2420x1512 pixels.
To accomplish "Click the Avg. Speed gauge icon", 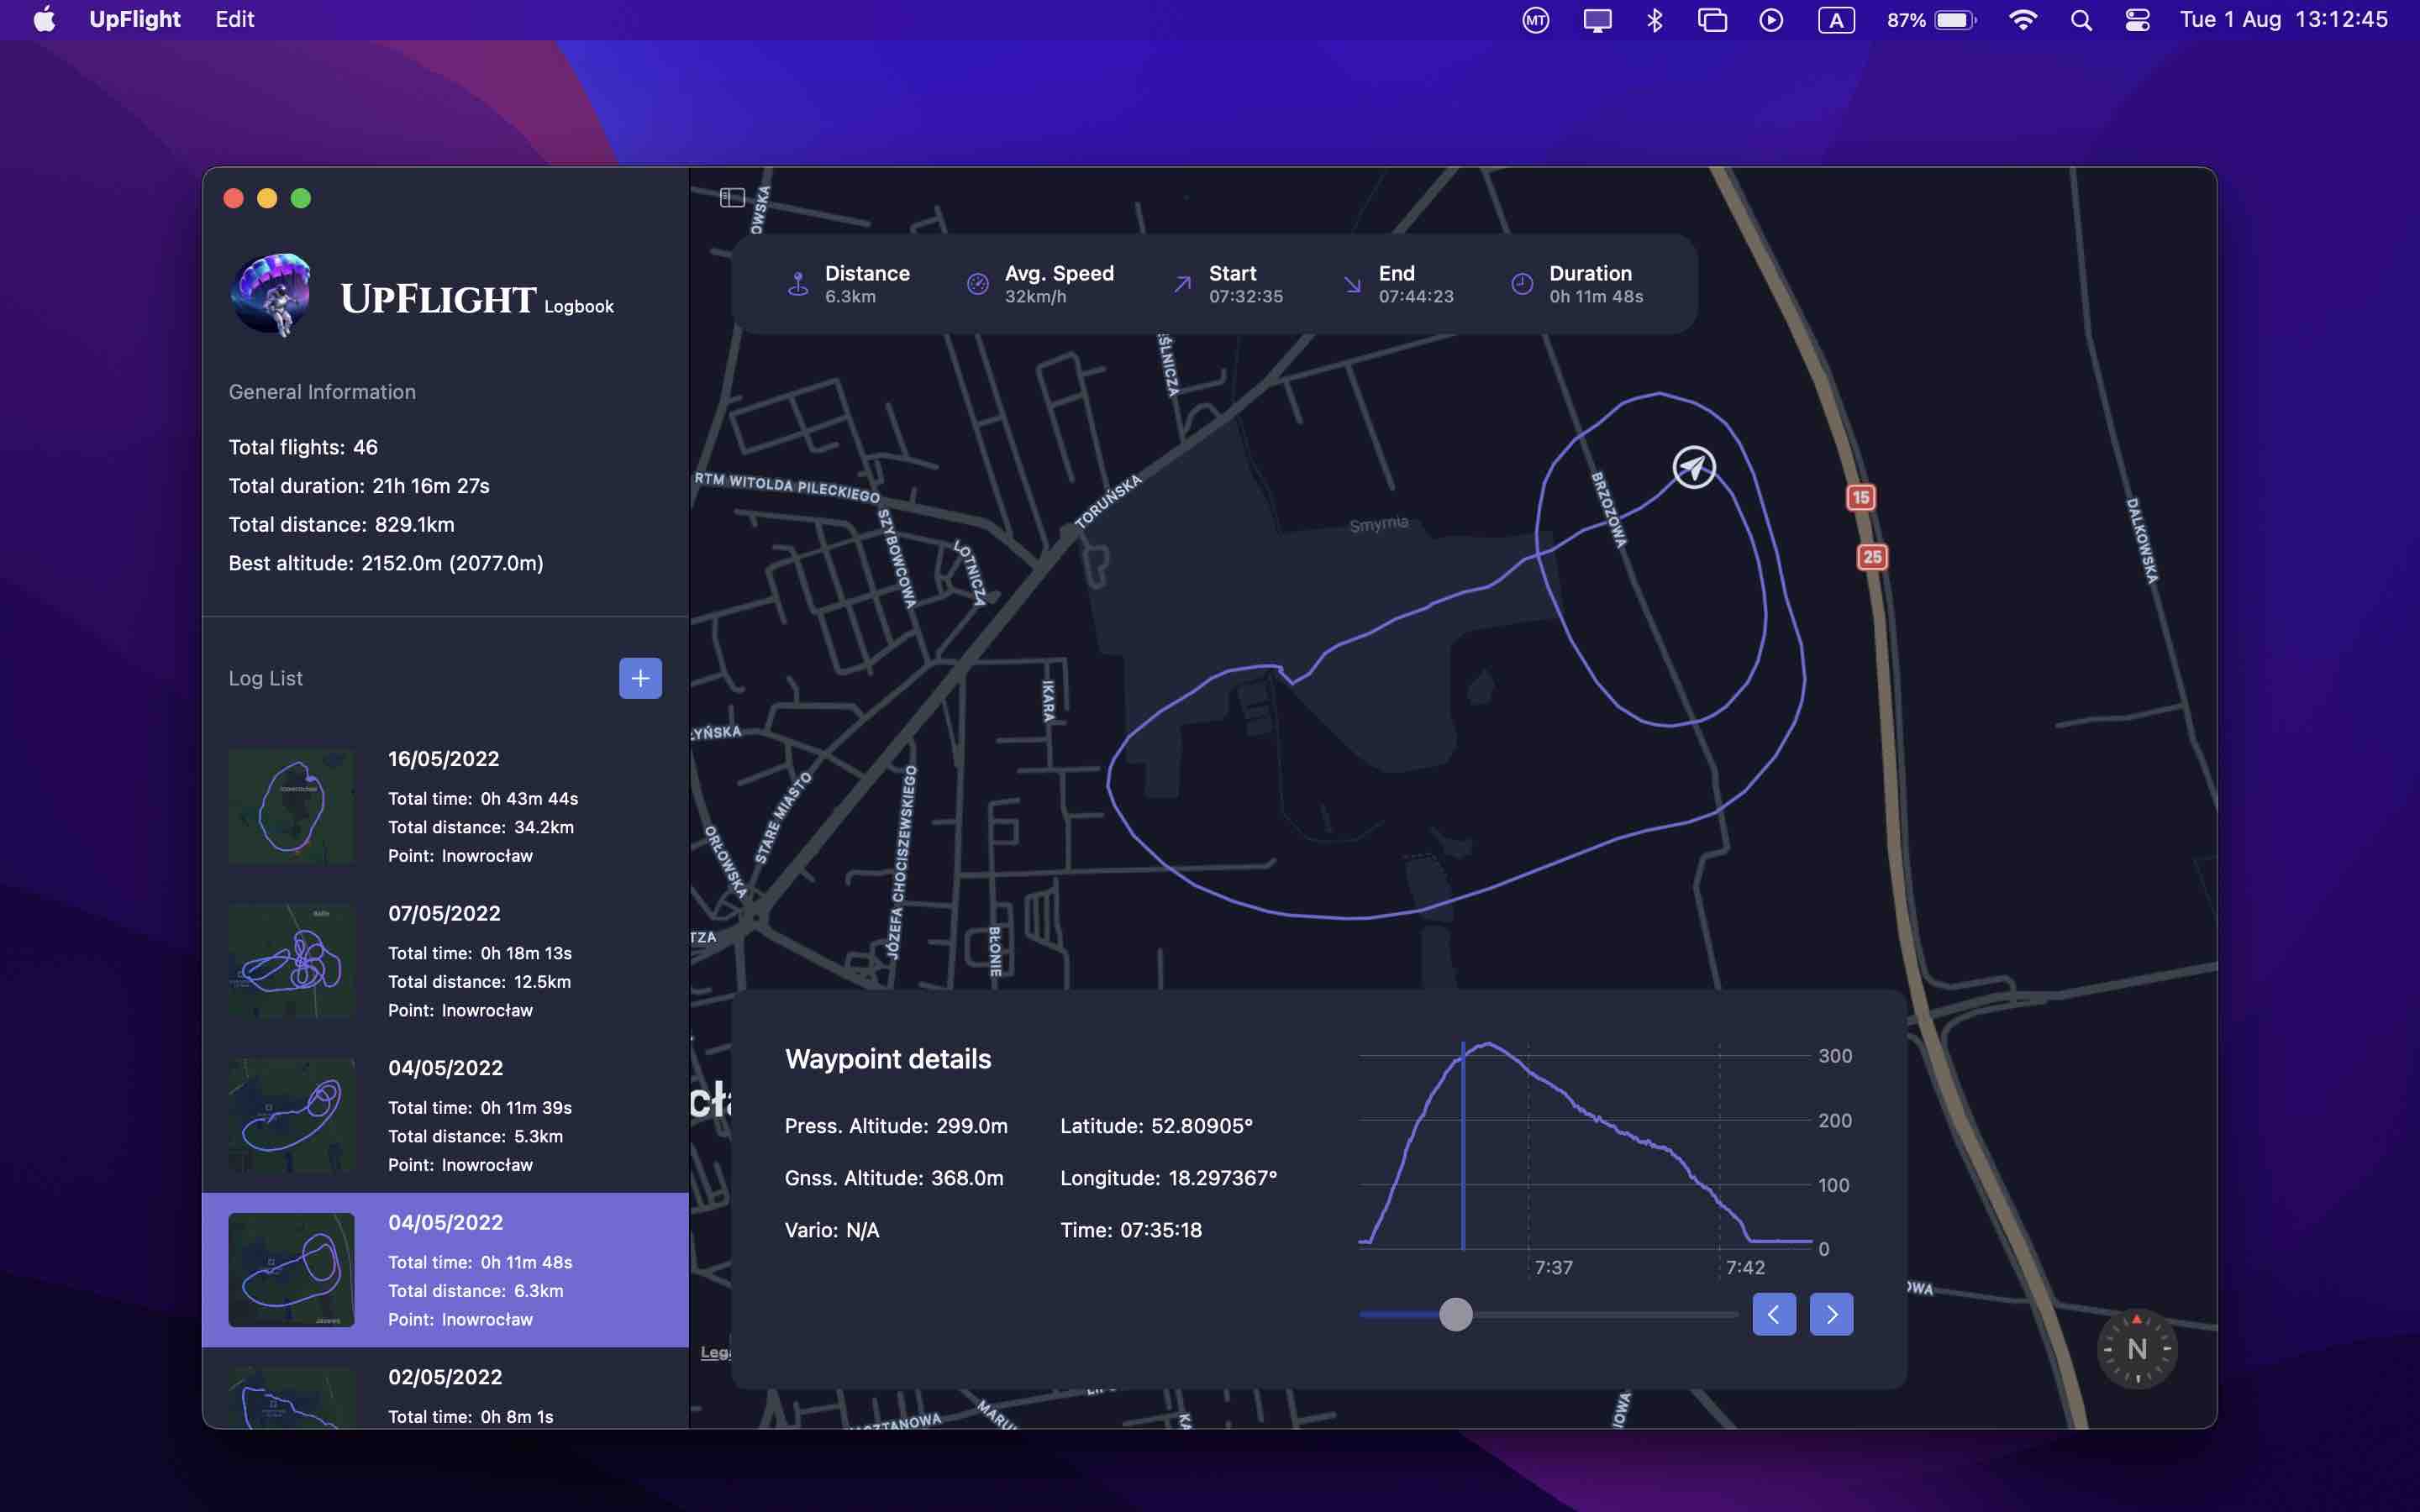I will [x=978, y=285].
